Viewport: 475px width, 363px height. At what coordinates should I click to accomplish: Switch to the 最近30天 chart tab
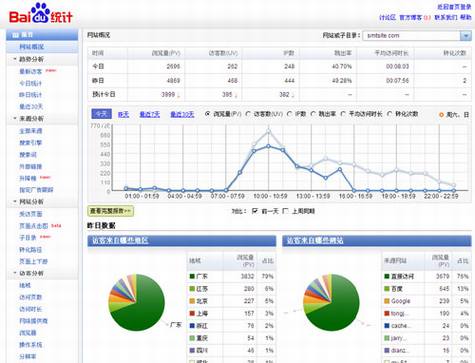click(x=182, y=114)
